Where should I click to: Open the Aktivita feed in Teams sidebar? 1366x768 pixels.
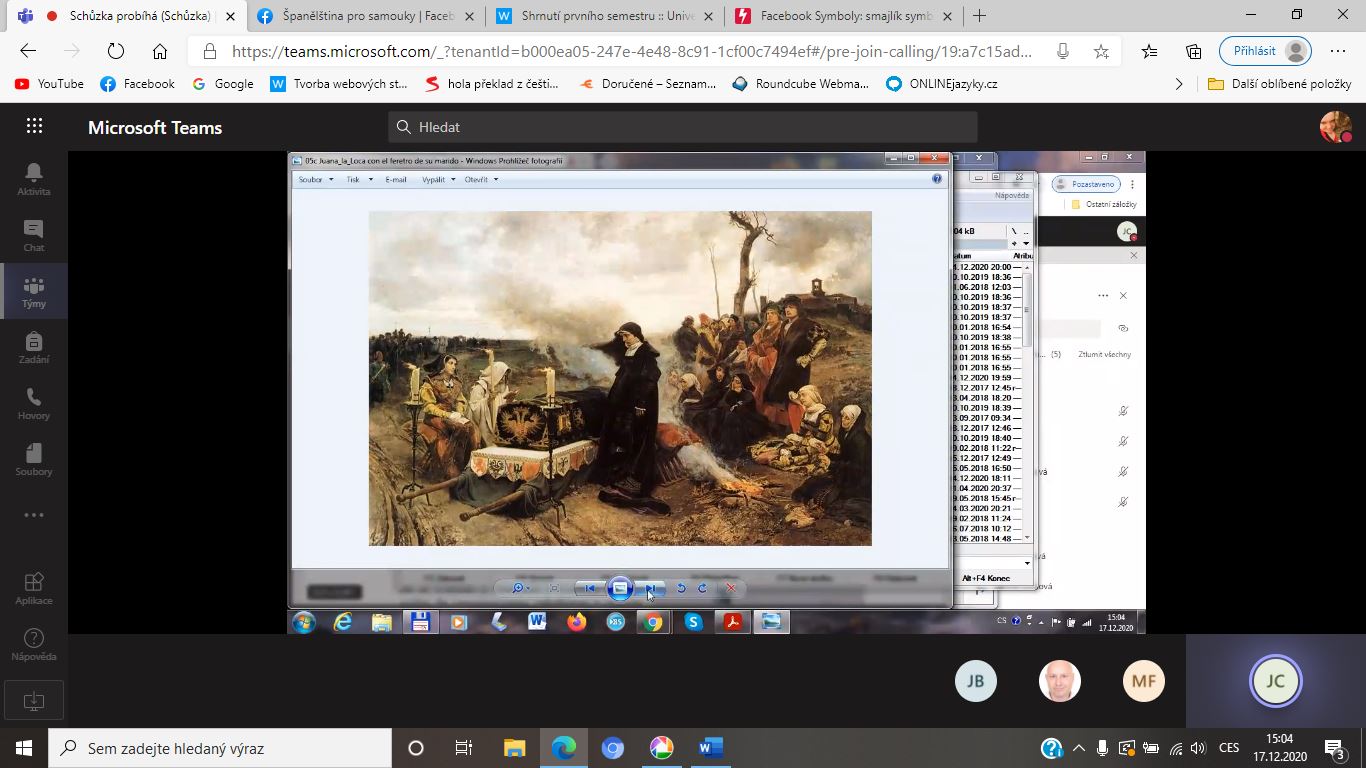pos(34,179)
